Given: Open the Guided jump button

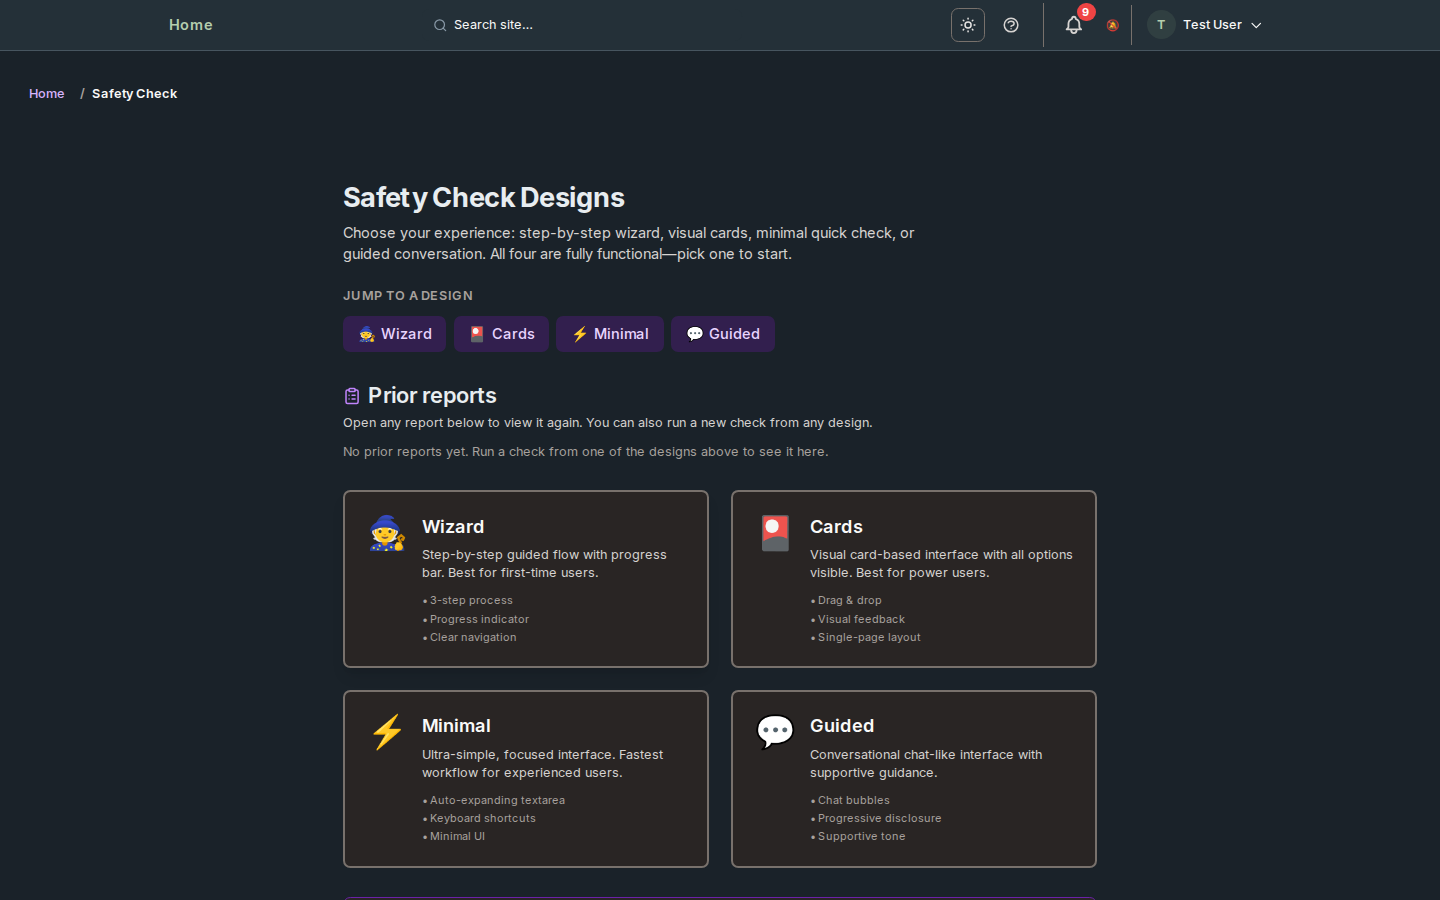Looking at the screenshot, I should click(722, 334).
